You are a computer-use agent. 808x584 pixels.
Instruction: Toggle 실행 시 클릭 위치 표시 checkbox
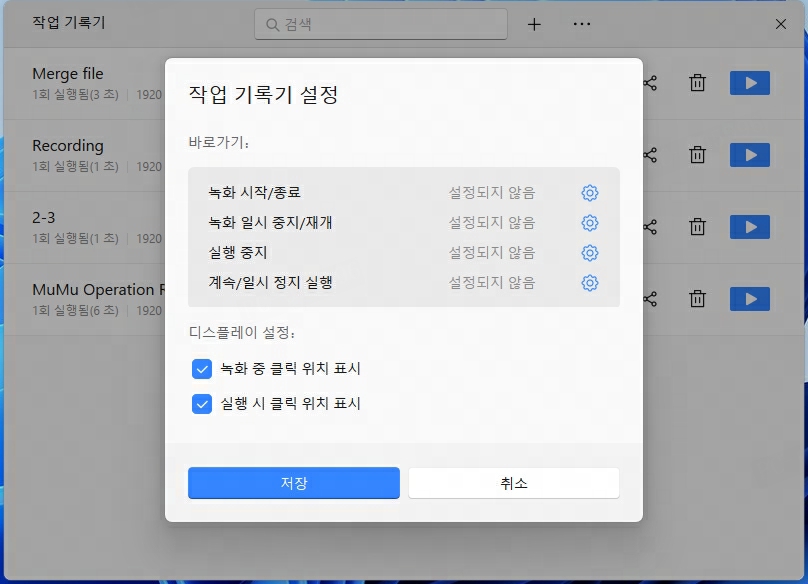[x=201, y=404]
